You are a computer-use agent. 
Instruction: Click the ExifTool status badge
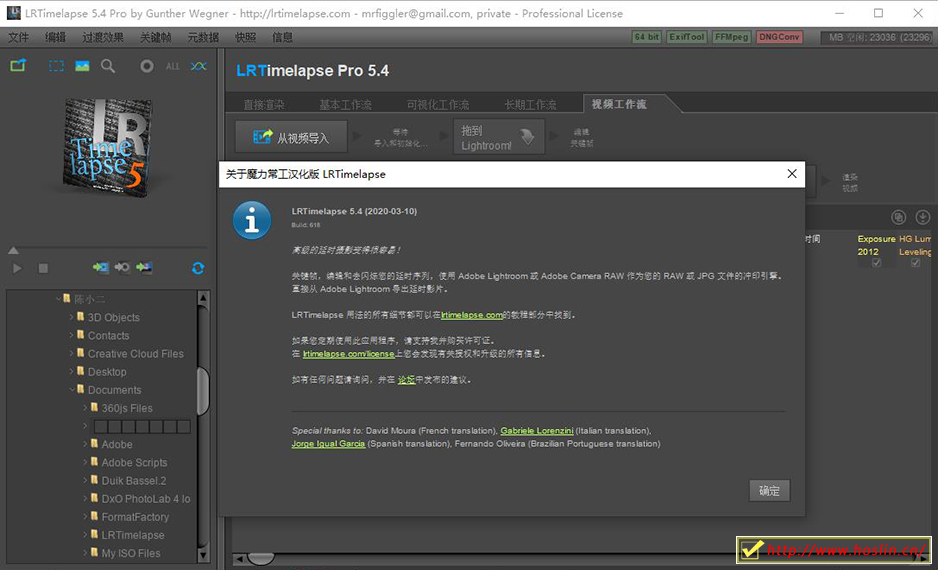[x=687, y=37]
